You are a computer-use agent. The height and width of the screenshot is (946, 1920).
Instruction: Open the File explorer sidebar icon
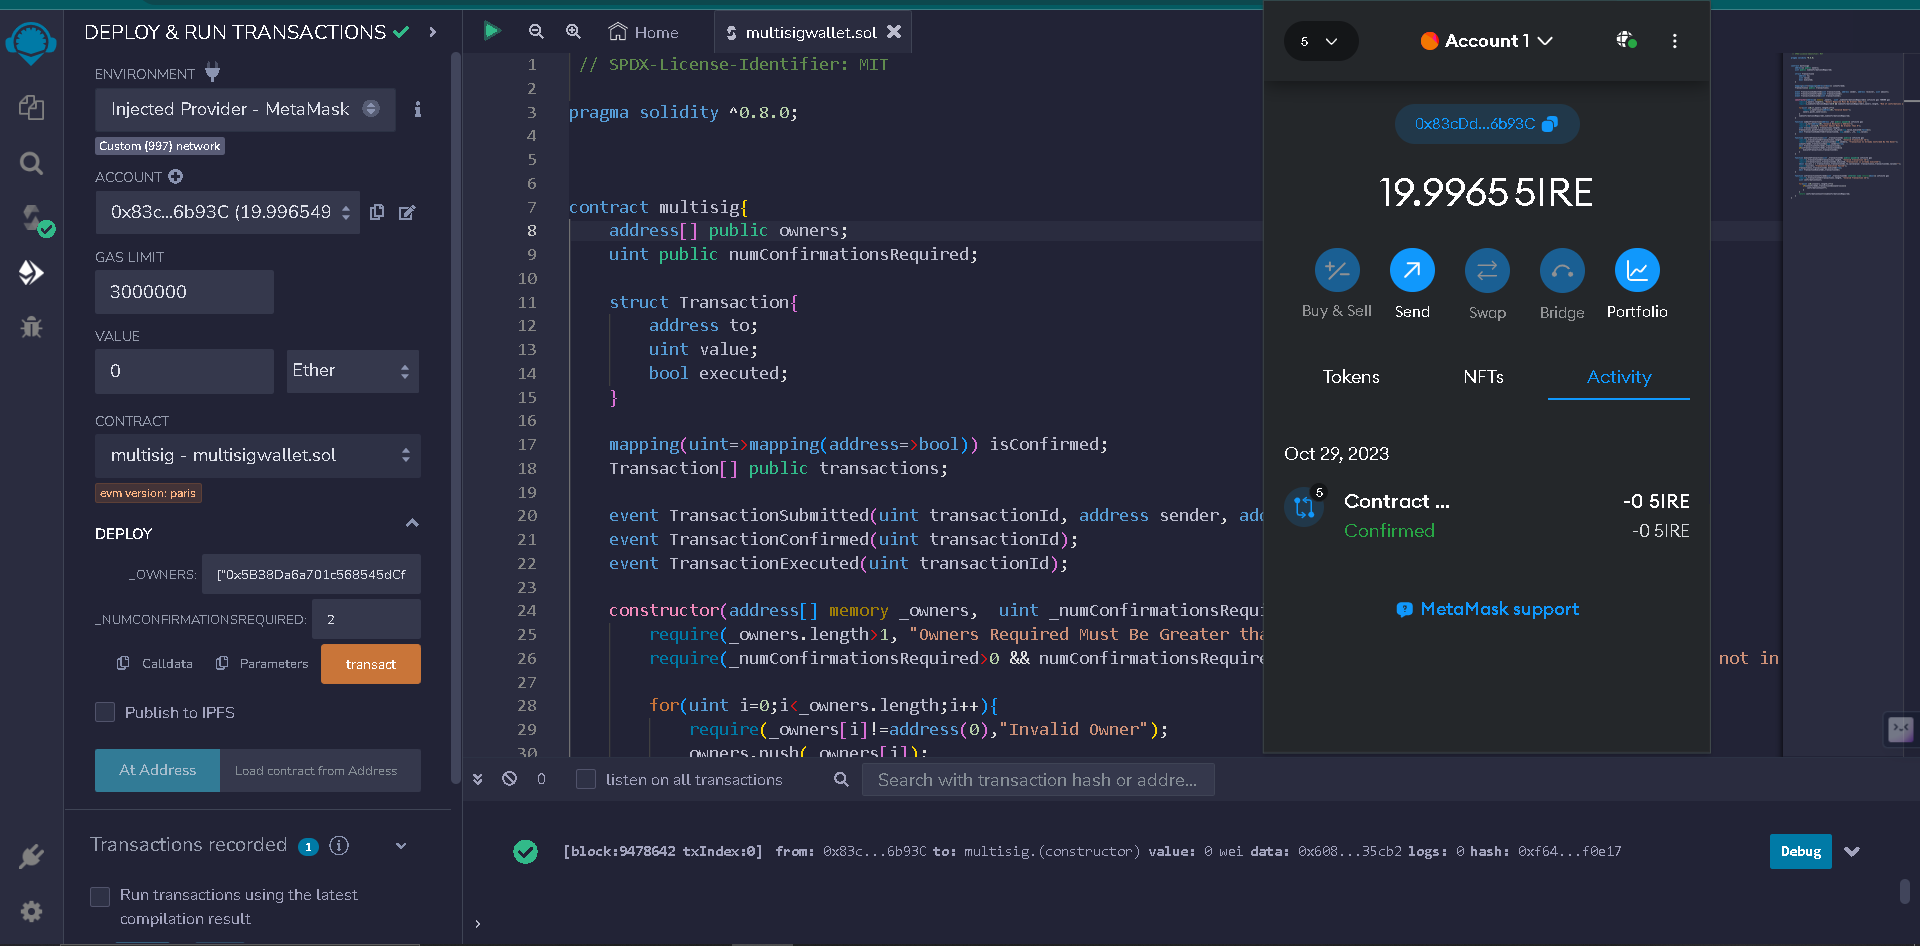31,108
